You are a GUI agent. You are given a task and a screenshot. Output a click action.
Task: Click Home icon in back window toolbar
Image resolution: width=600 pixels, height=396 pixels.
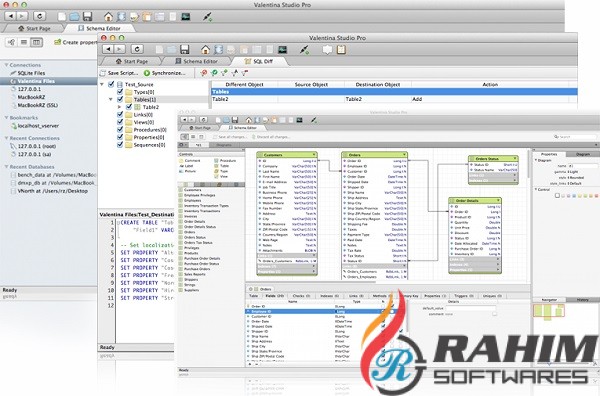click(x=108, y=16)
